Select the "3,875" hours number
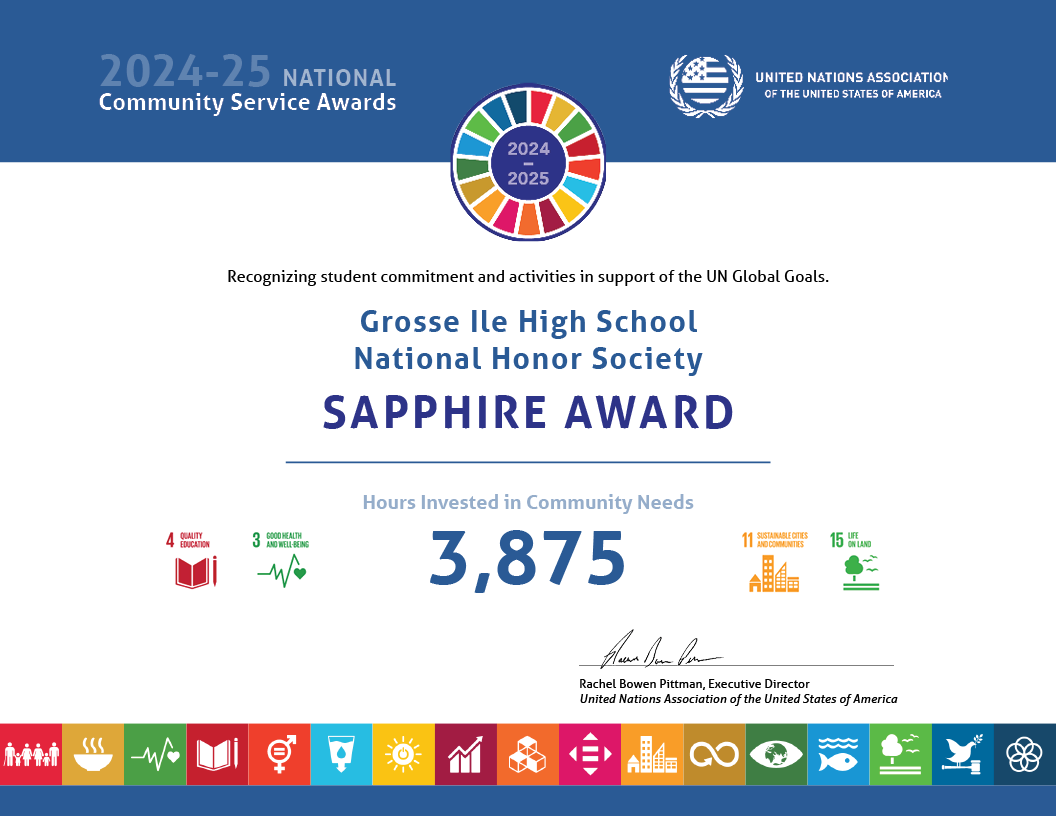 (528, 559)
